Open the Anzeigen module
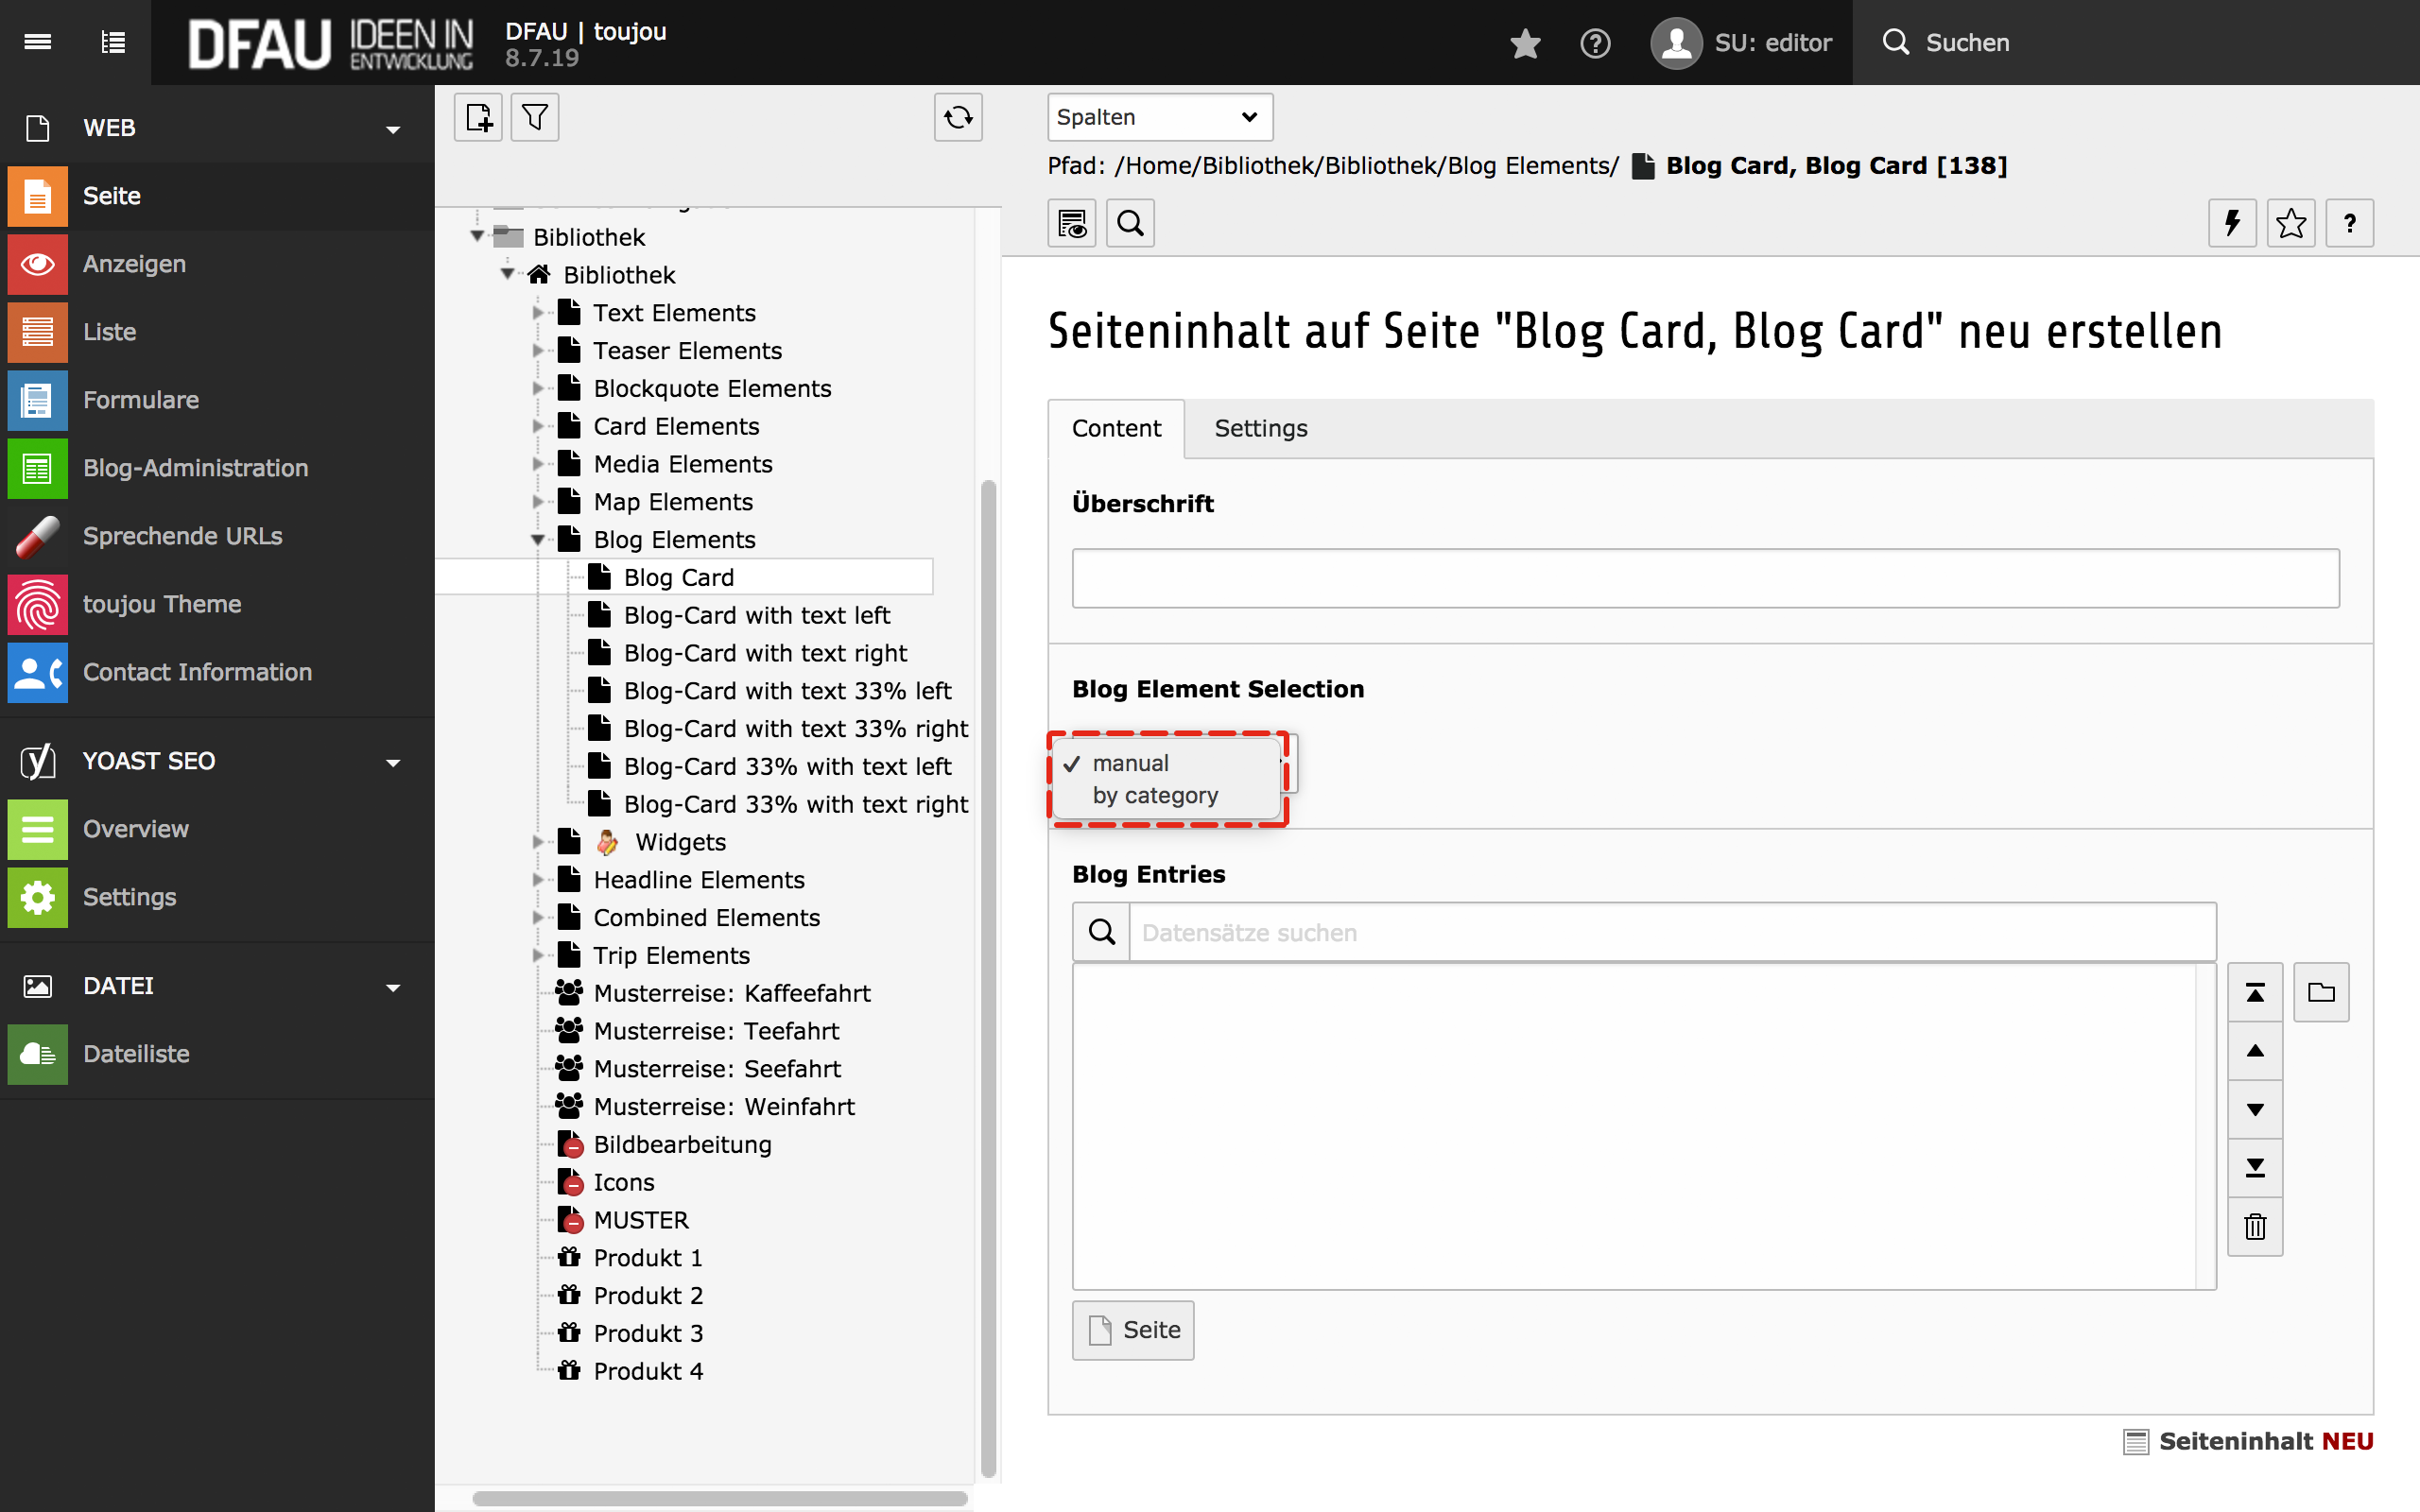This screenshot has width=2420, height=1512. 217,264
